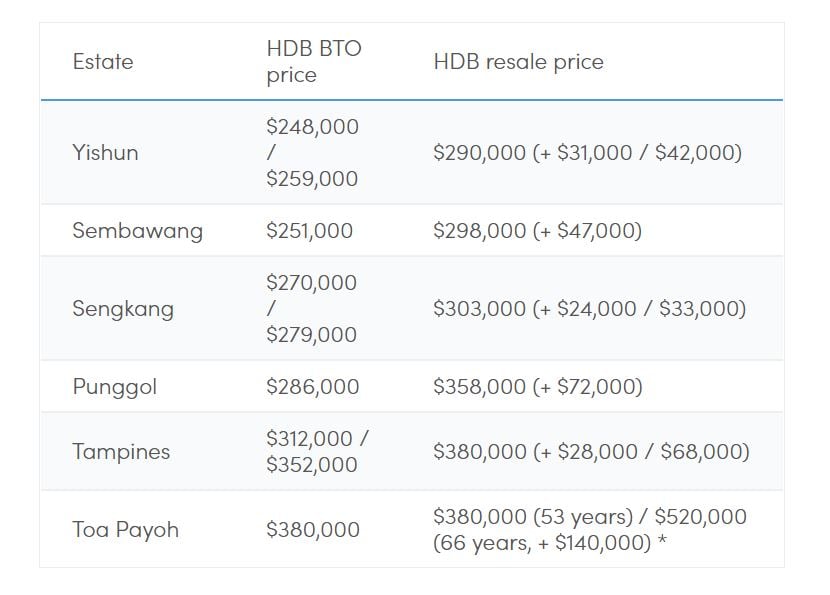Select the Toa Payoh resale price text
830x595 pixels.
point(589,530)
